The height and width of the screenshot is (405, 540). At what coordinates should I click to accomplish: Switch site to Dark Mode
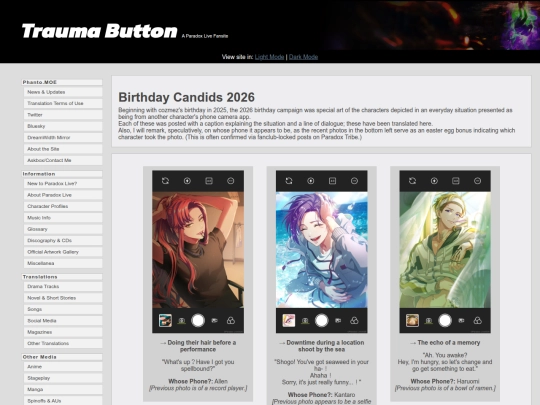coord(303,57)
